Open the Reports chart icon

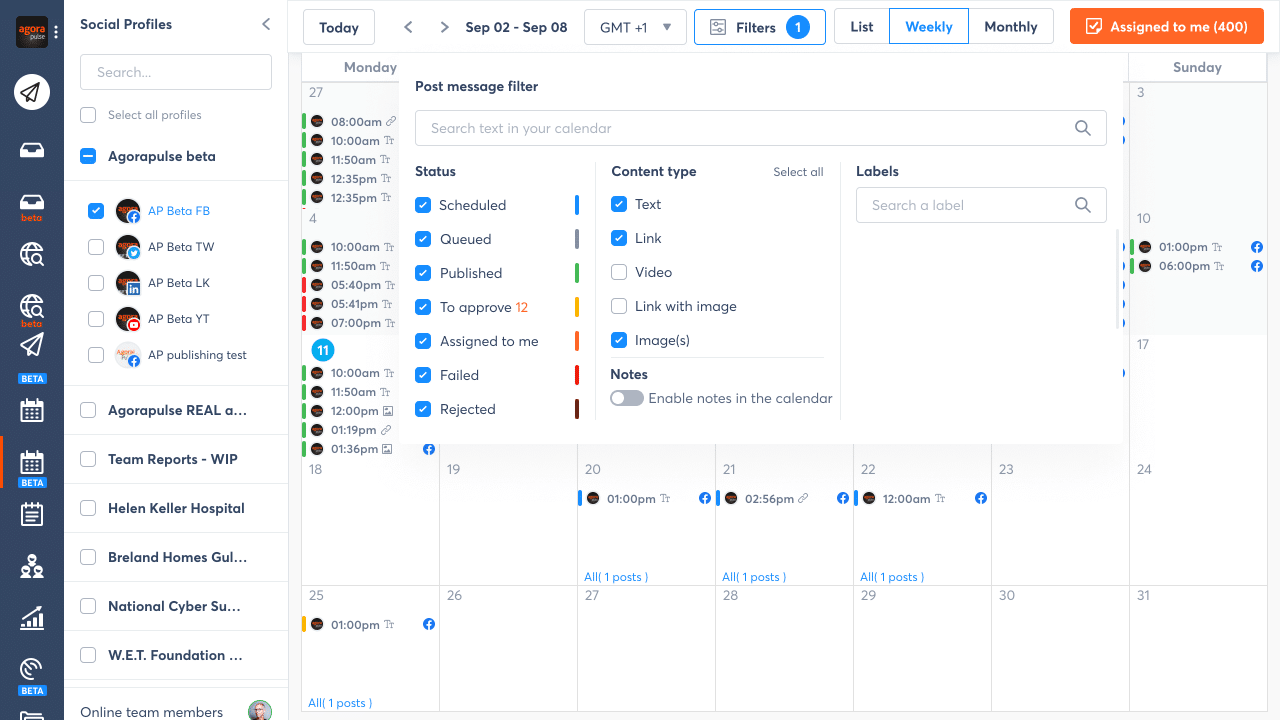[x=32, y=618]
